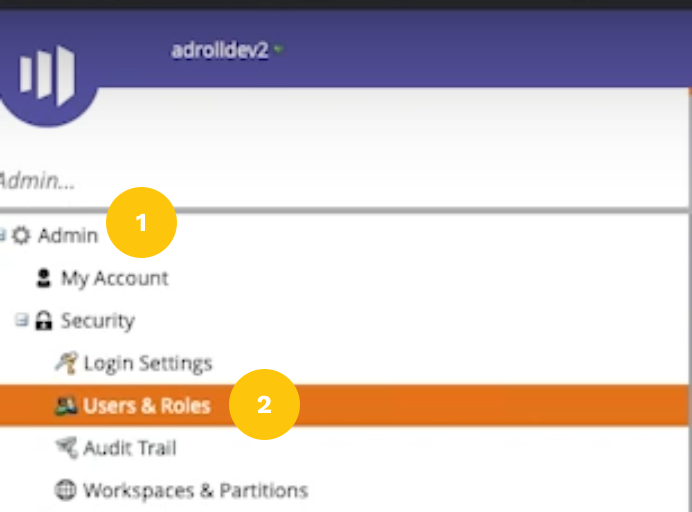Go to Workspaces & Partitions
692x512 pixels.
tap(195, 490)
